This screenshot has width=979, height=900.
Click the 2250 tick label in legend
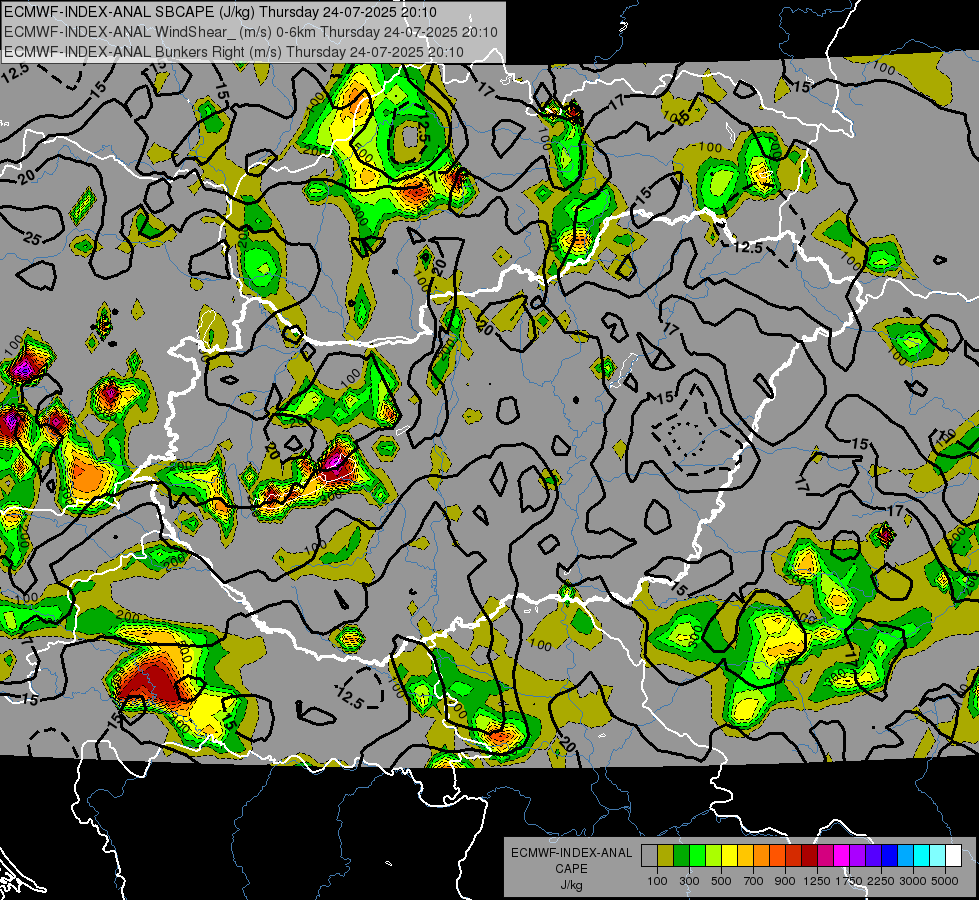coord(881,881)
